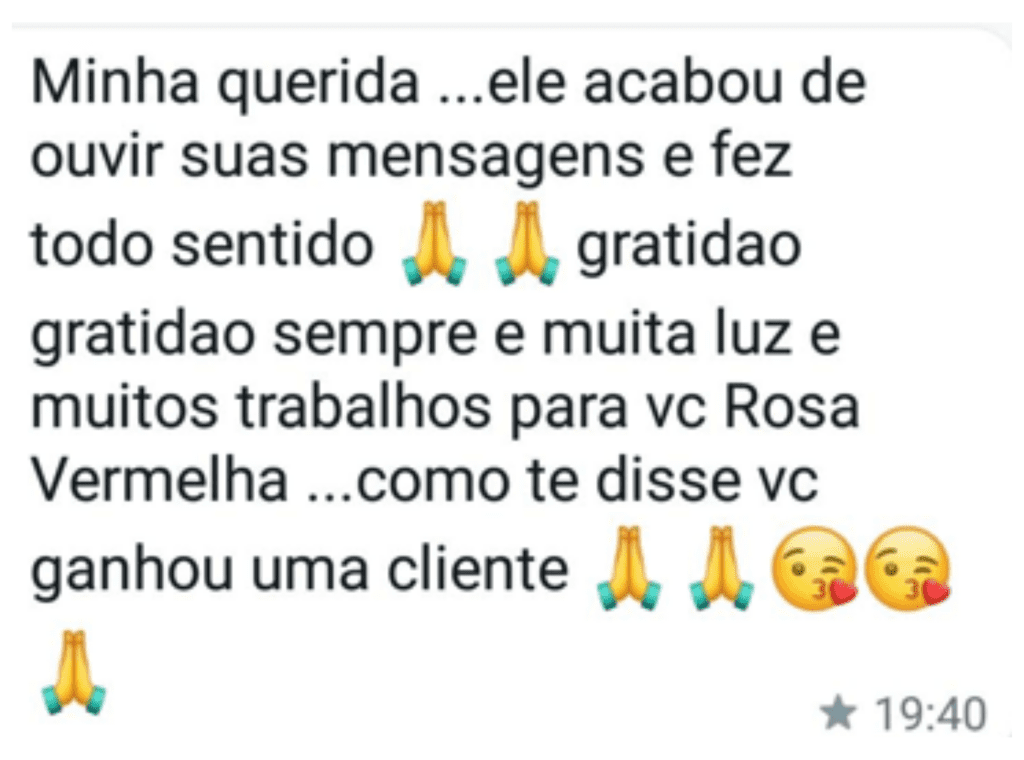Click the 19:40 message timestamp

pos(930,714)
